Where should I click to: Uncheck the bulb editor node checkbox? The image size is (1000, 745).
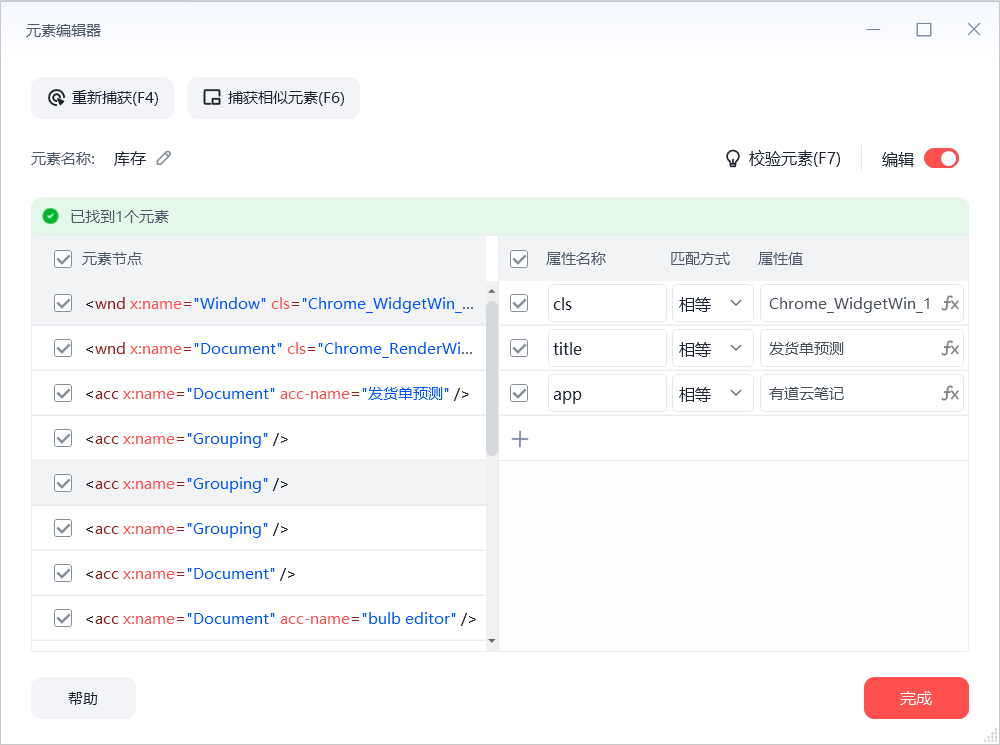tap(63, 618)
